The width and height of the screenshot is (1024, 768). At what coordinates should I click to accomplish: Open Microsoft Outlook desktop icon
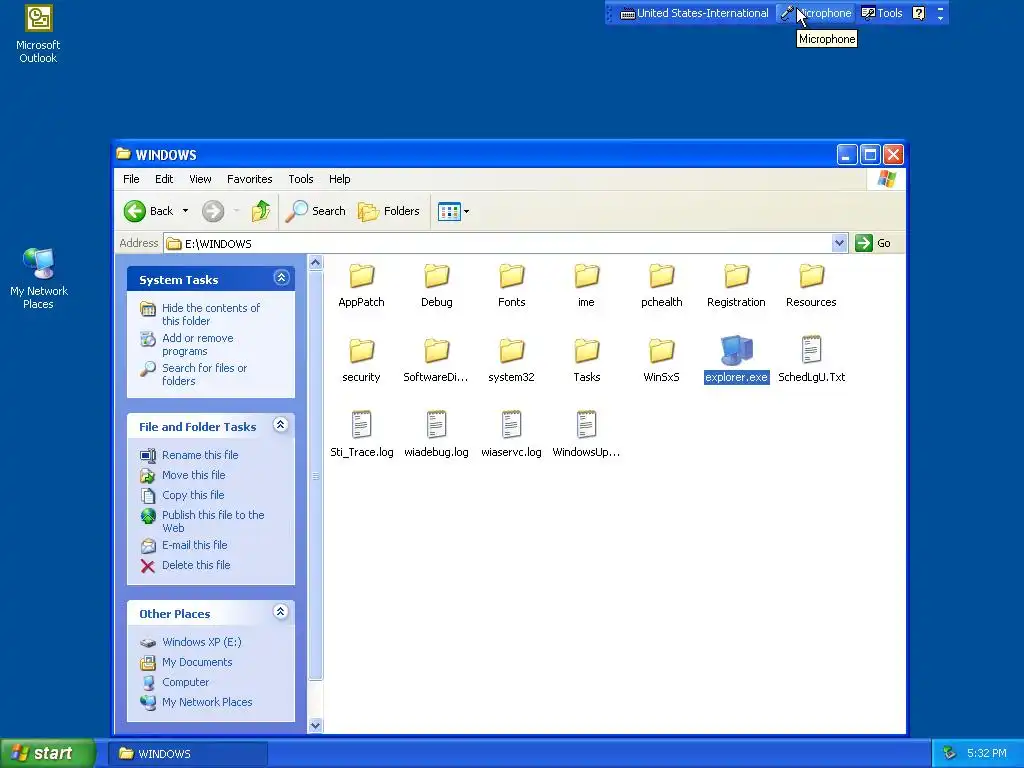(38, 34)
